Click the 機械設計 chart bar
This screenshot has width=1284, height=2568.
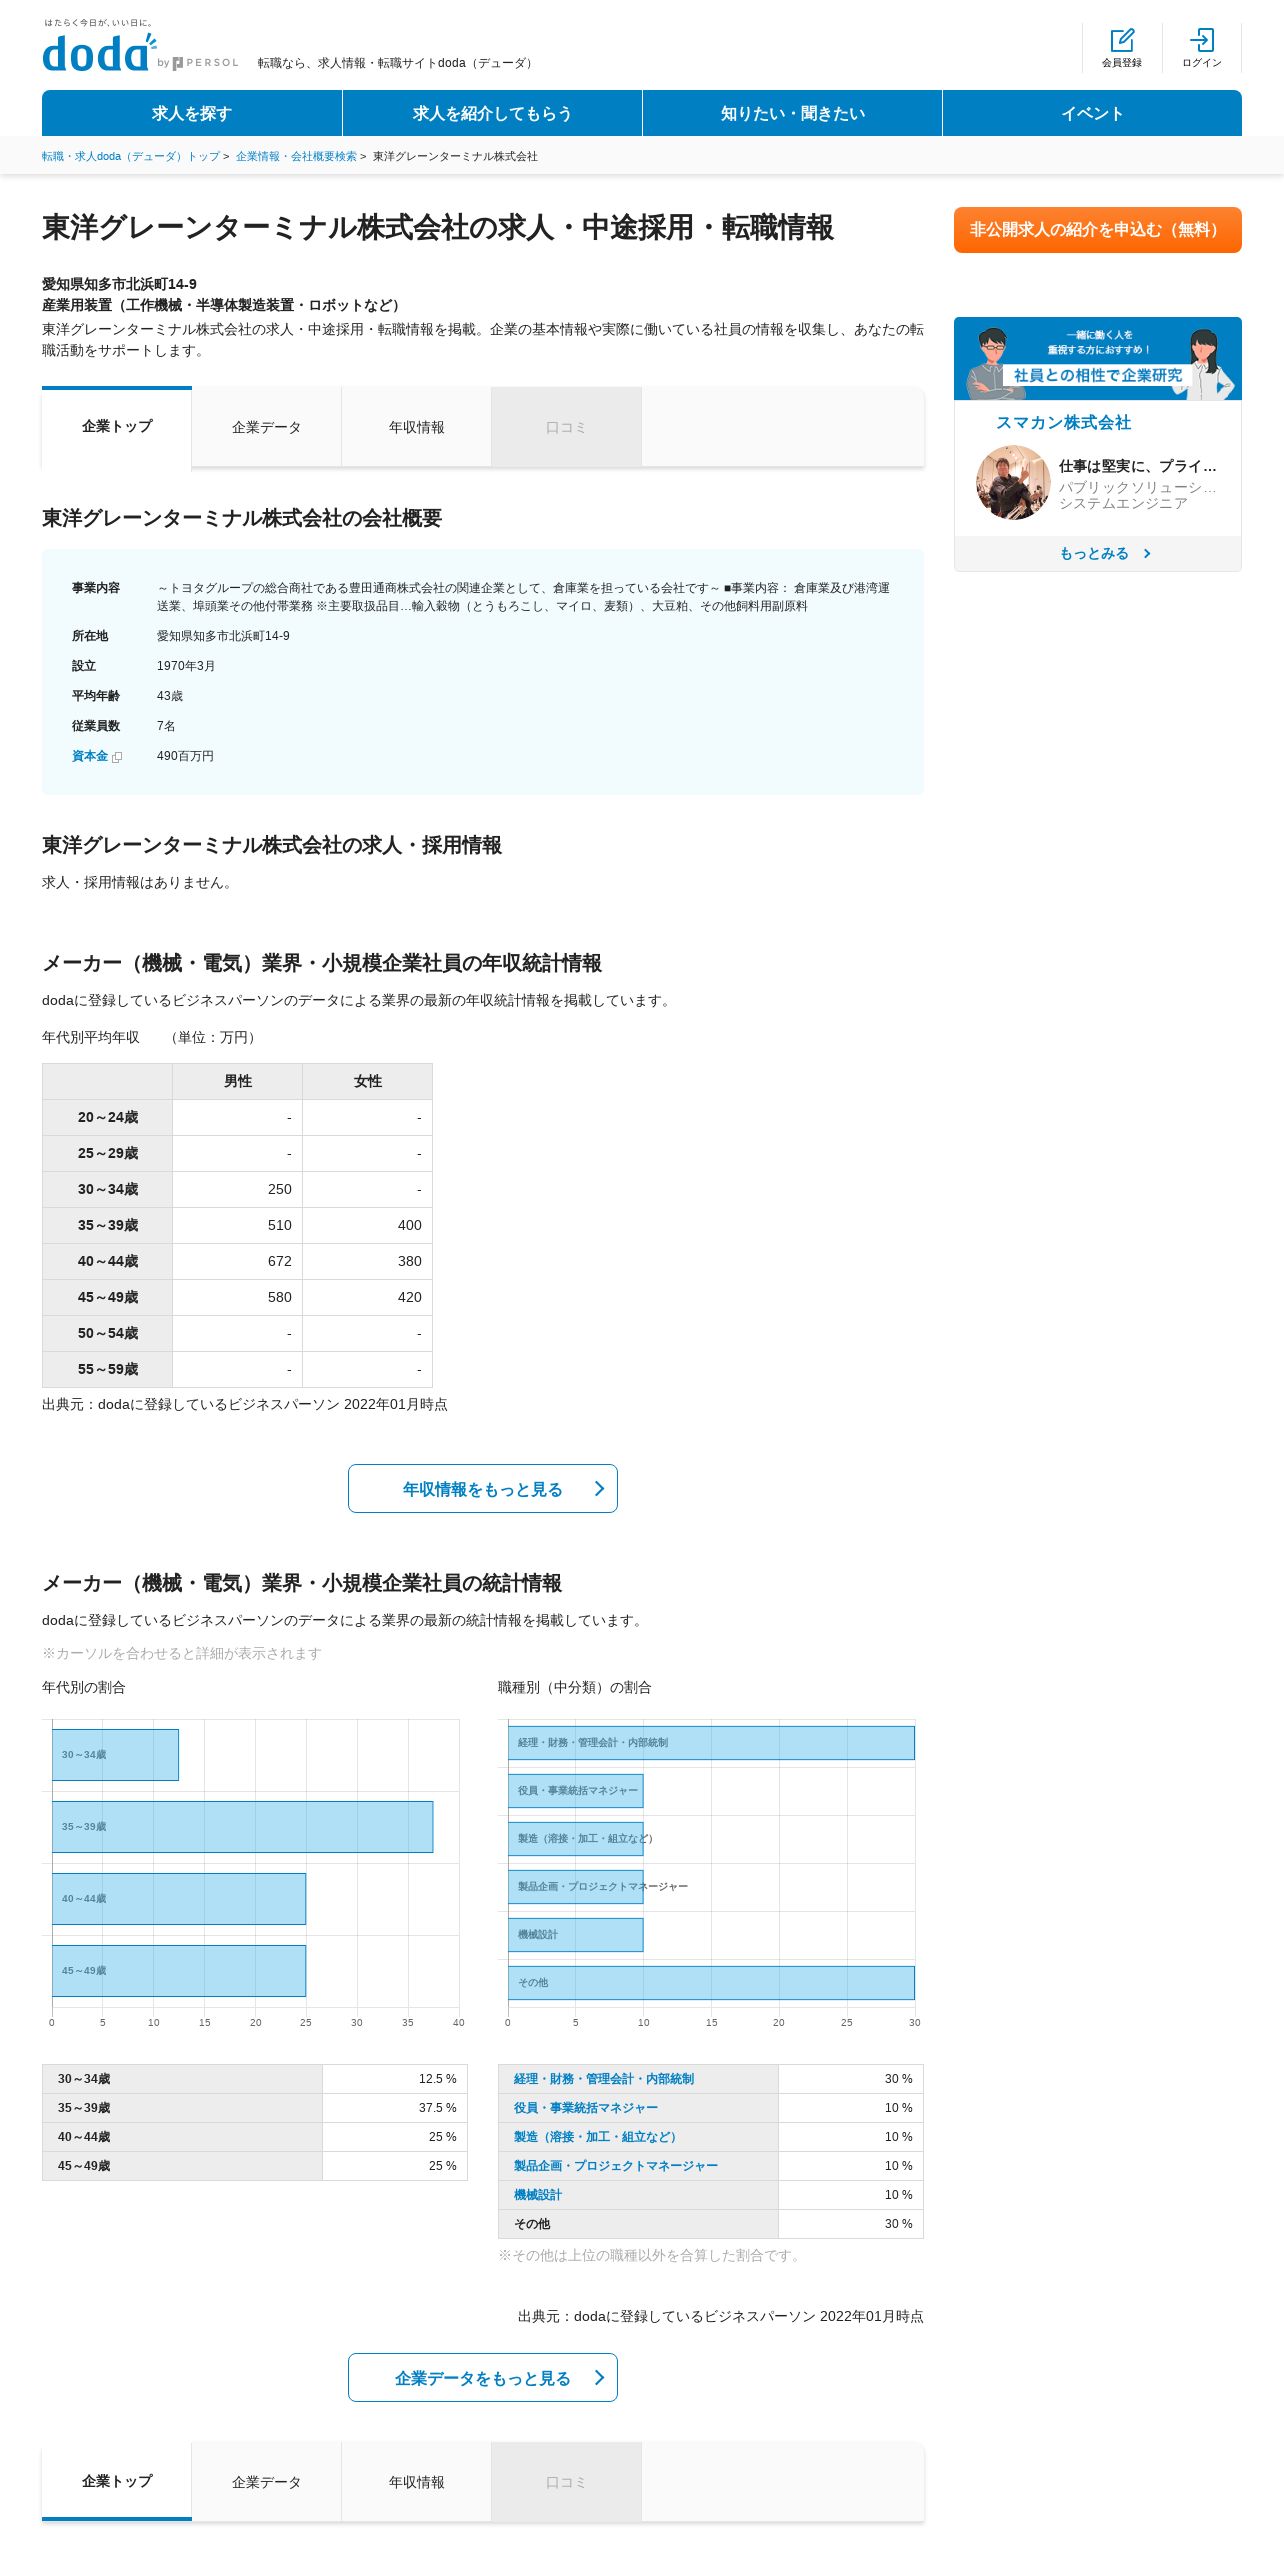(x=575, y=1934)
